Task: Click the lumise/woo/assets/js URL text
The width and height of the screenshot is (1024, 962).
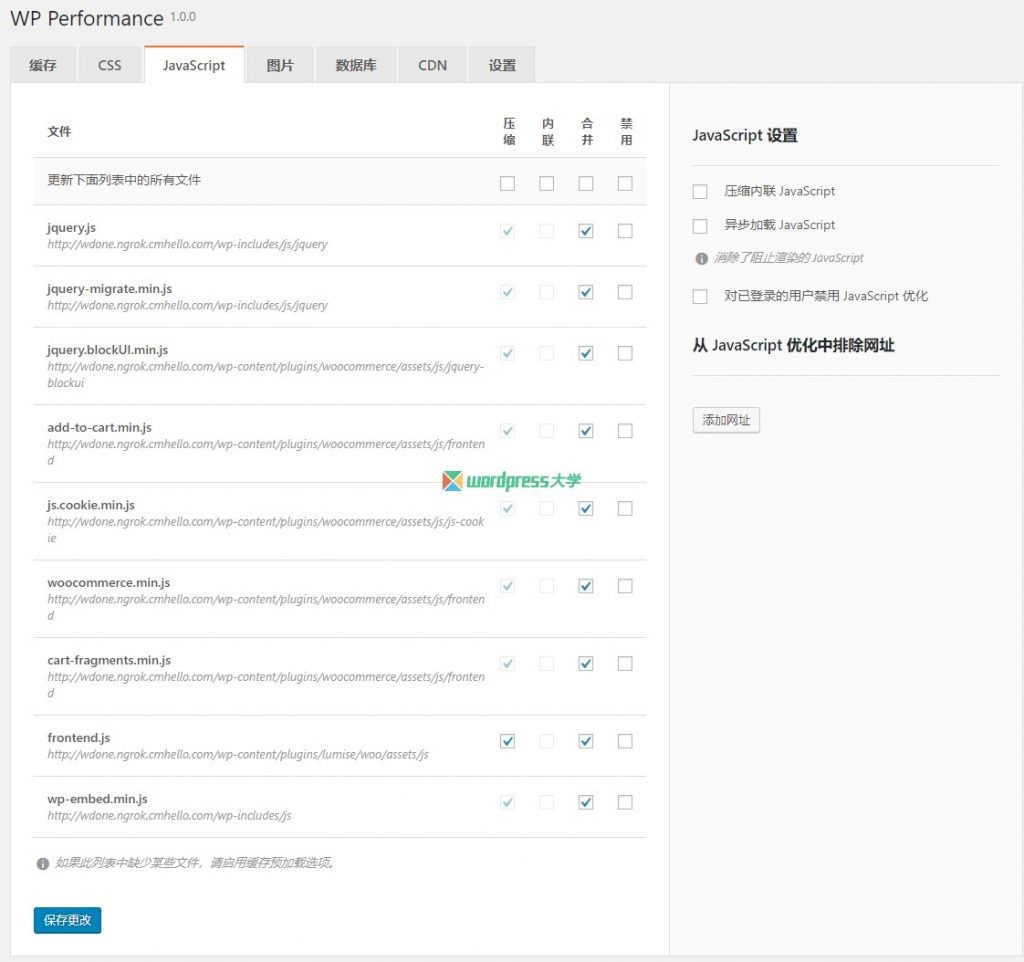Action: 238,754
